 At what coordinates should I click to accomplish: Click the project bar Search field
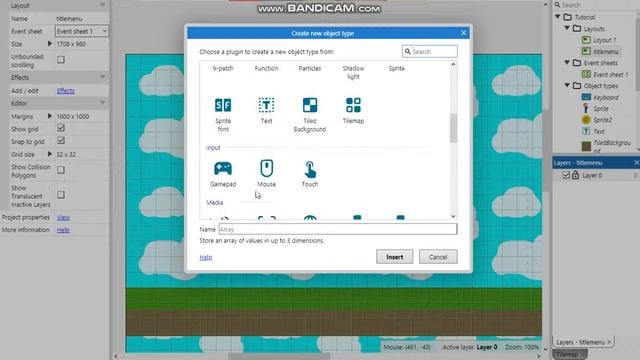597,5
